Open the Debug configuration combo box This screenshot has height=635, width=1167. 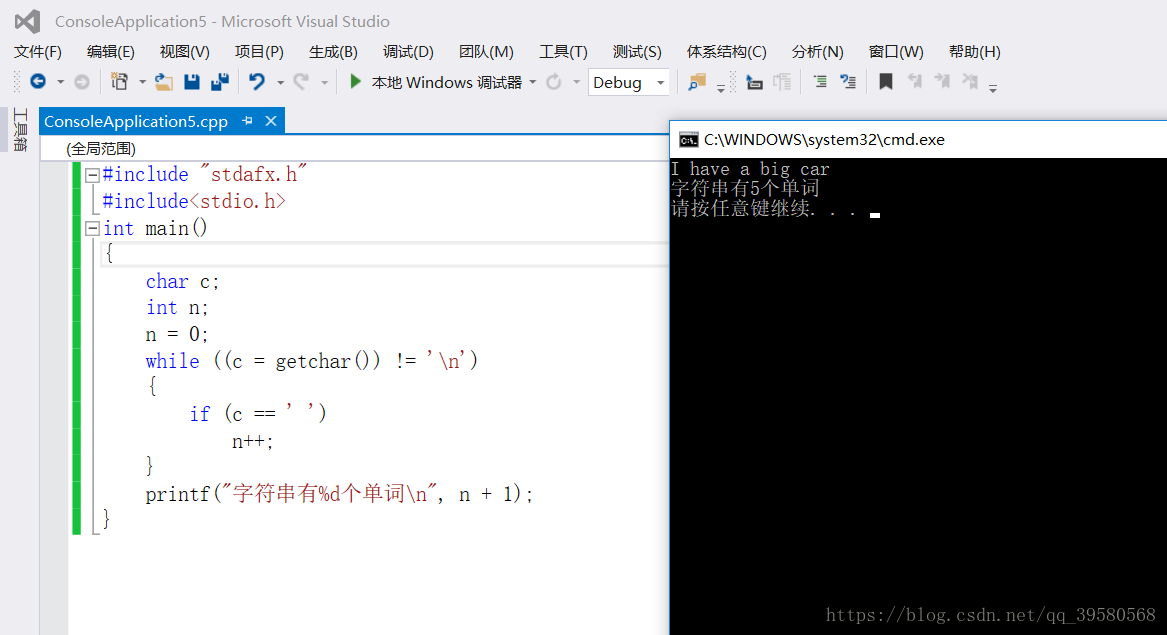point(628,82)
